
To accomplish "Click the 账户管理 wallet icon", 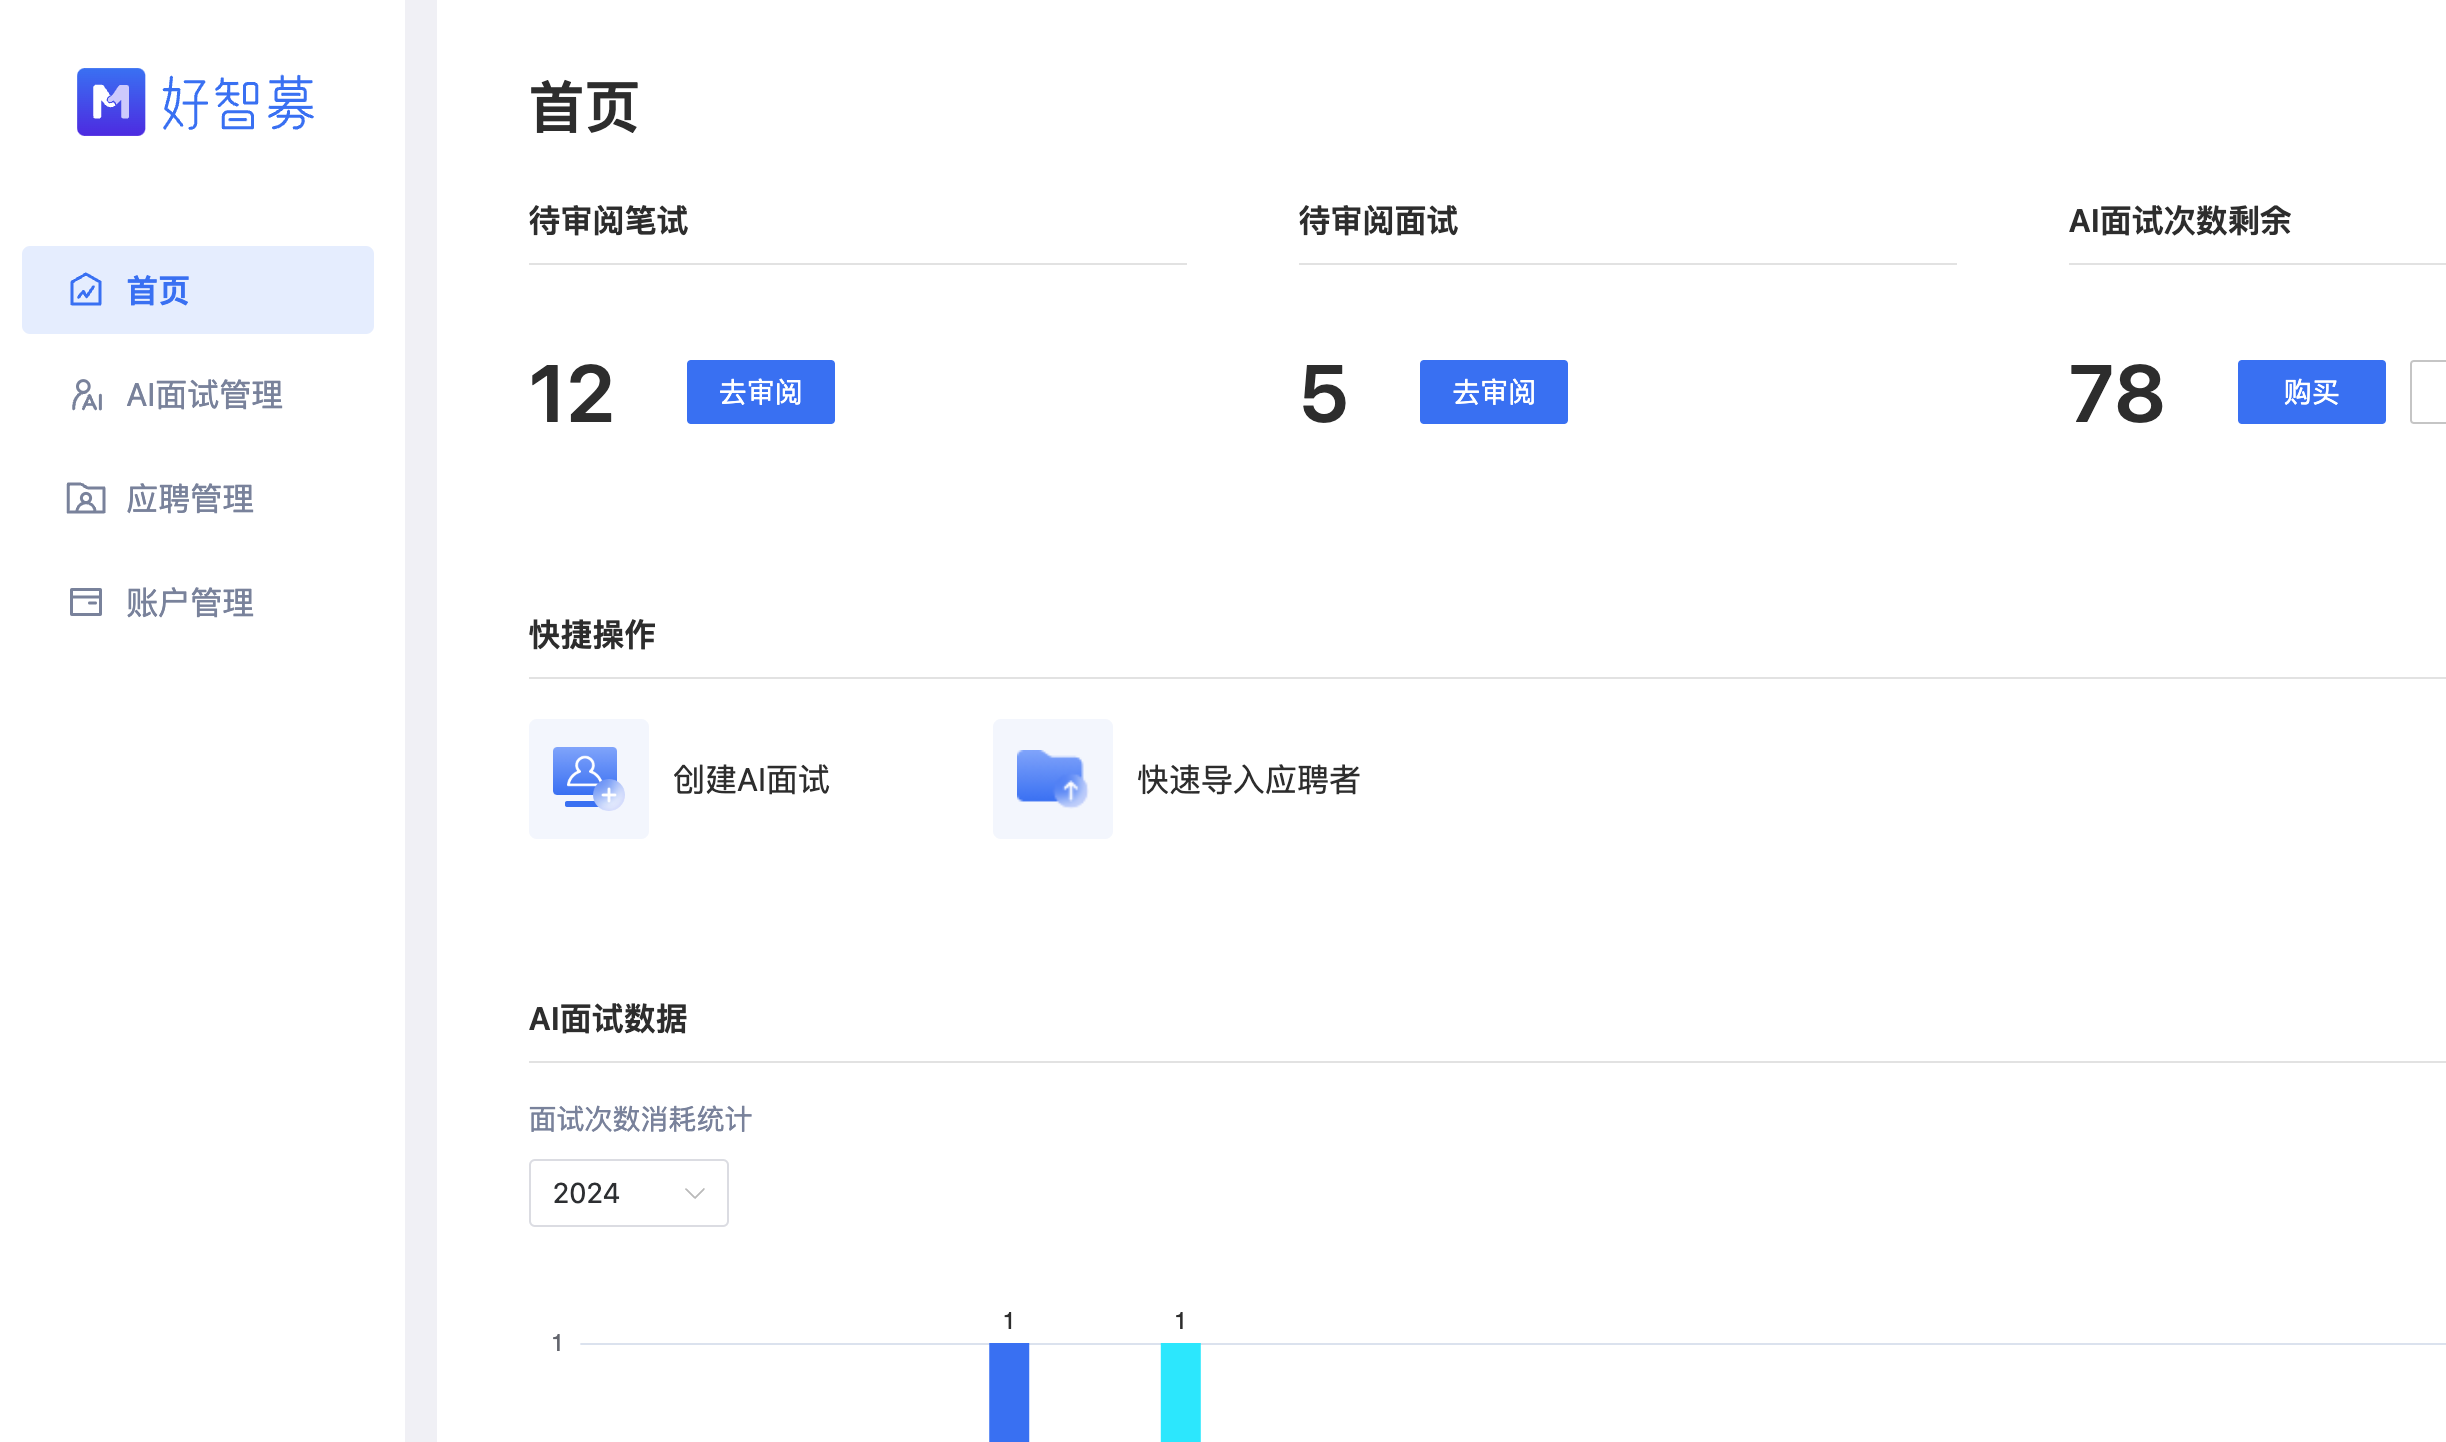I will pyautogui.click(x=86, y=602).
